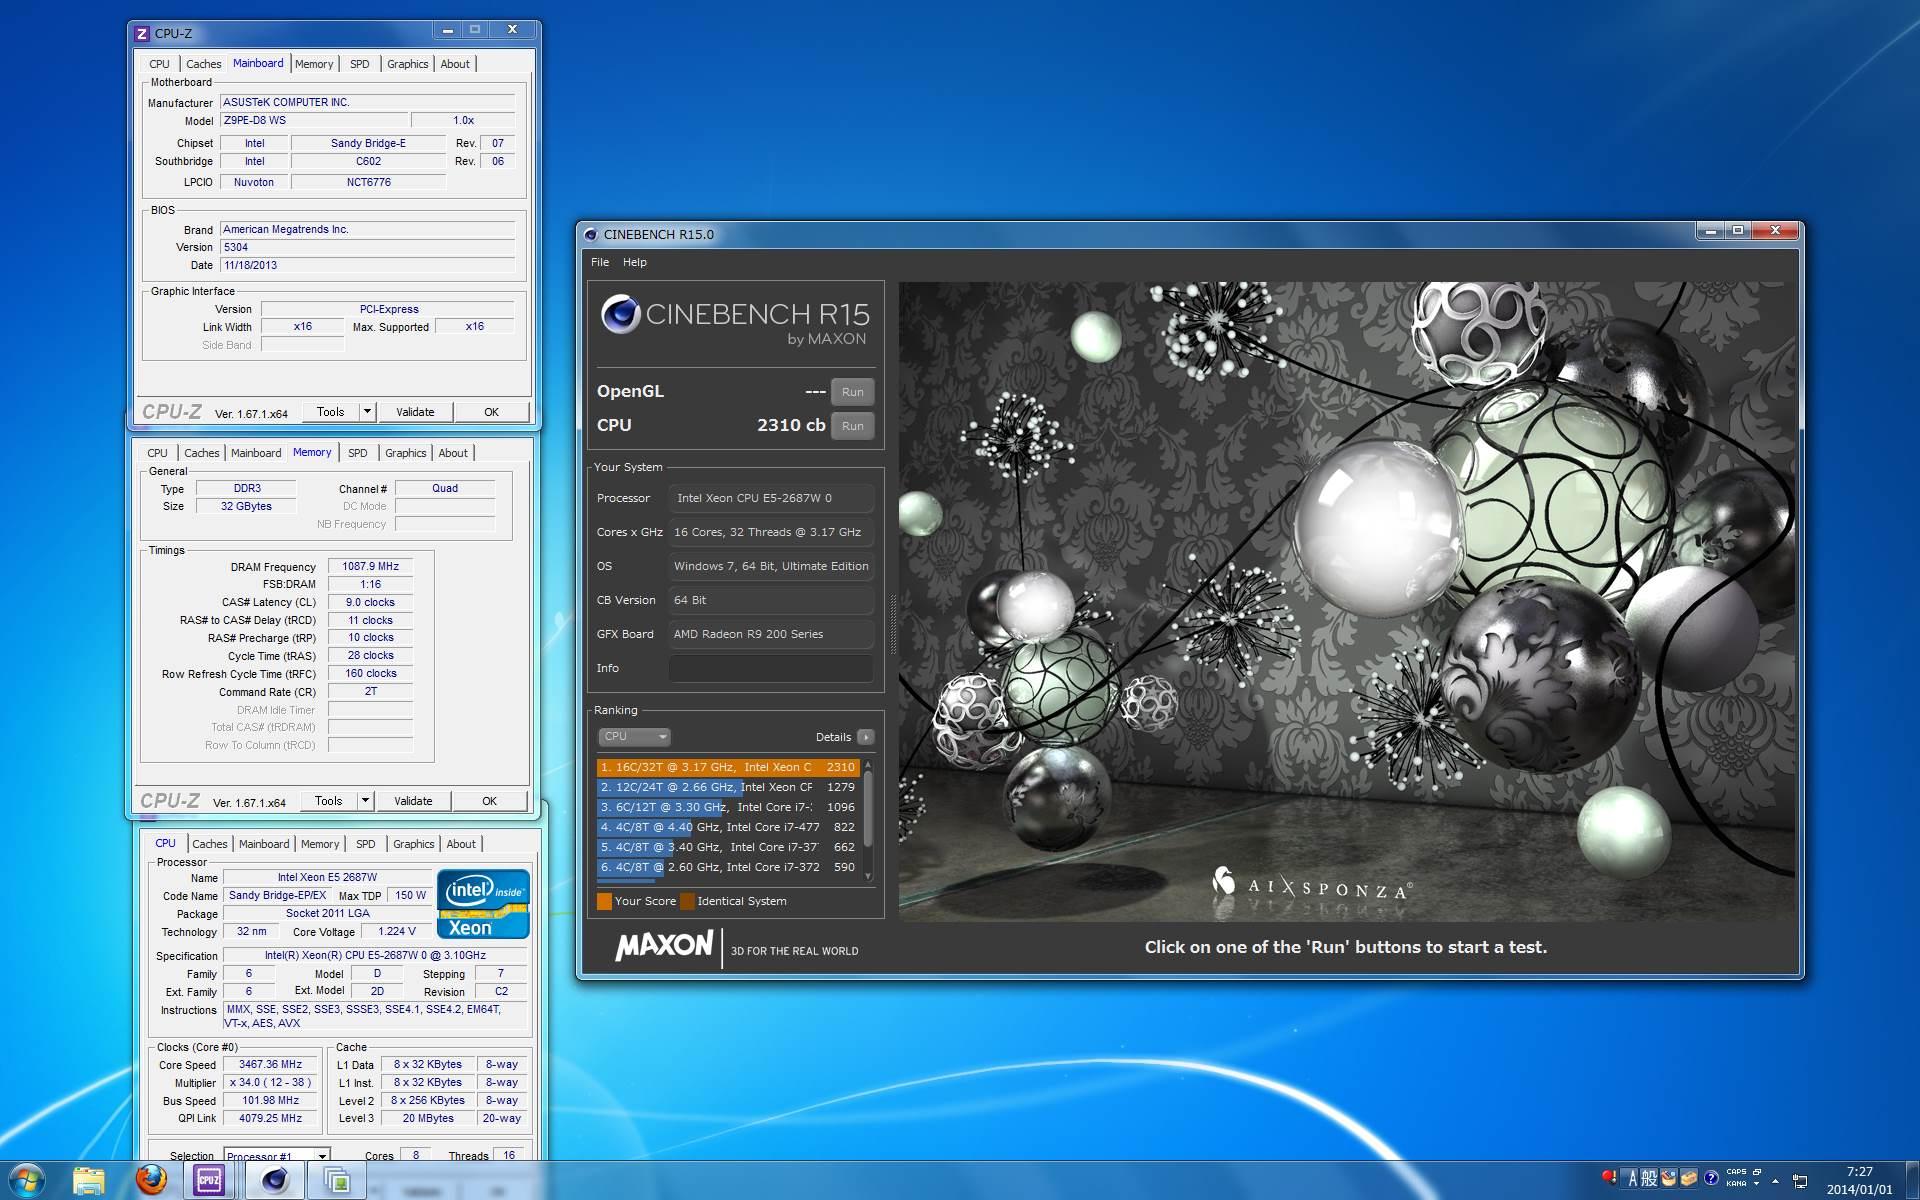The height and width of the screenshot is (1200, 1920).
Task: Open the IME pad icon
Action: click(x=1669, y=1178)
